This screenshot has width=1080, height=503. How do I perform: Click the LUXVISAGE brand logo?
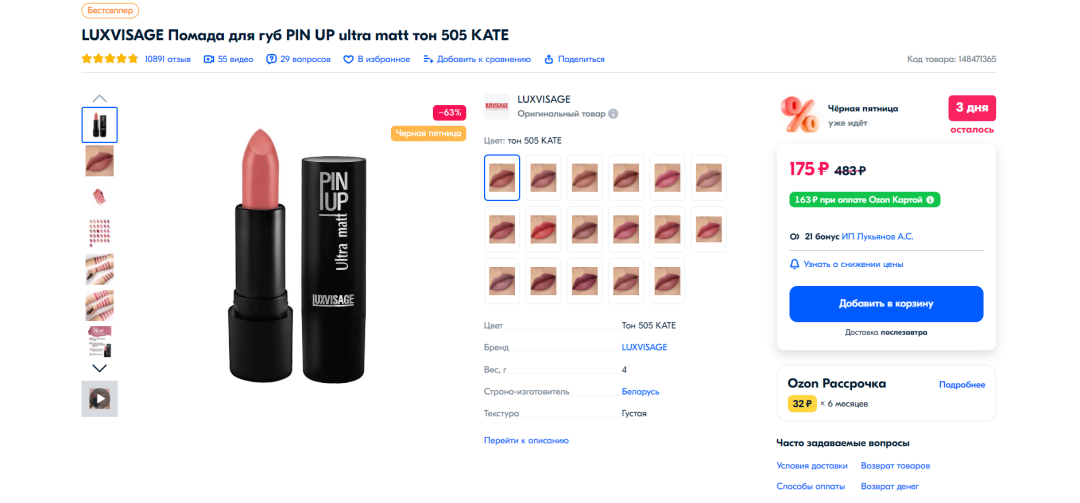pyautogui.click(x=497, y=106)
